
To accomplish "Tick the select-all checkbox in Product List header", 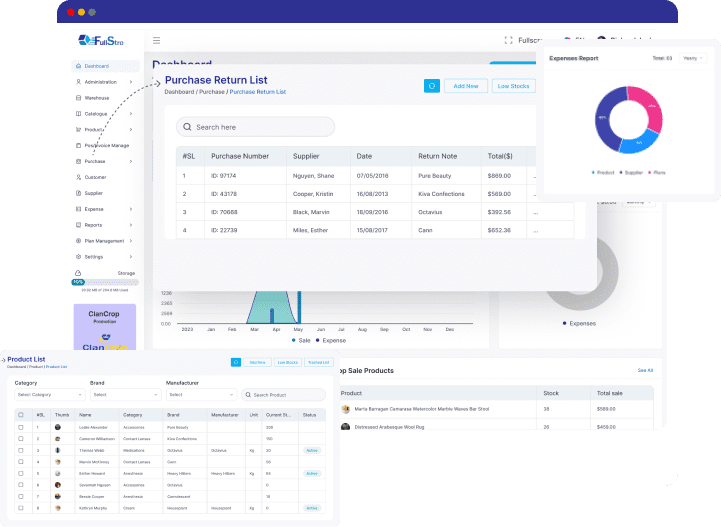I will coord(21,414).
